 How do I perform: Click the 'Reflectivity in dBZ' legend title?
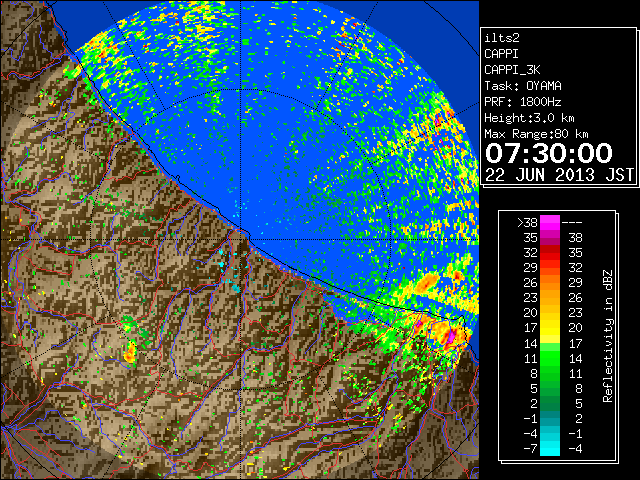(x=608, y=336)
